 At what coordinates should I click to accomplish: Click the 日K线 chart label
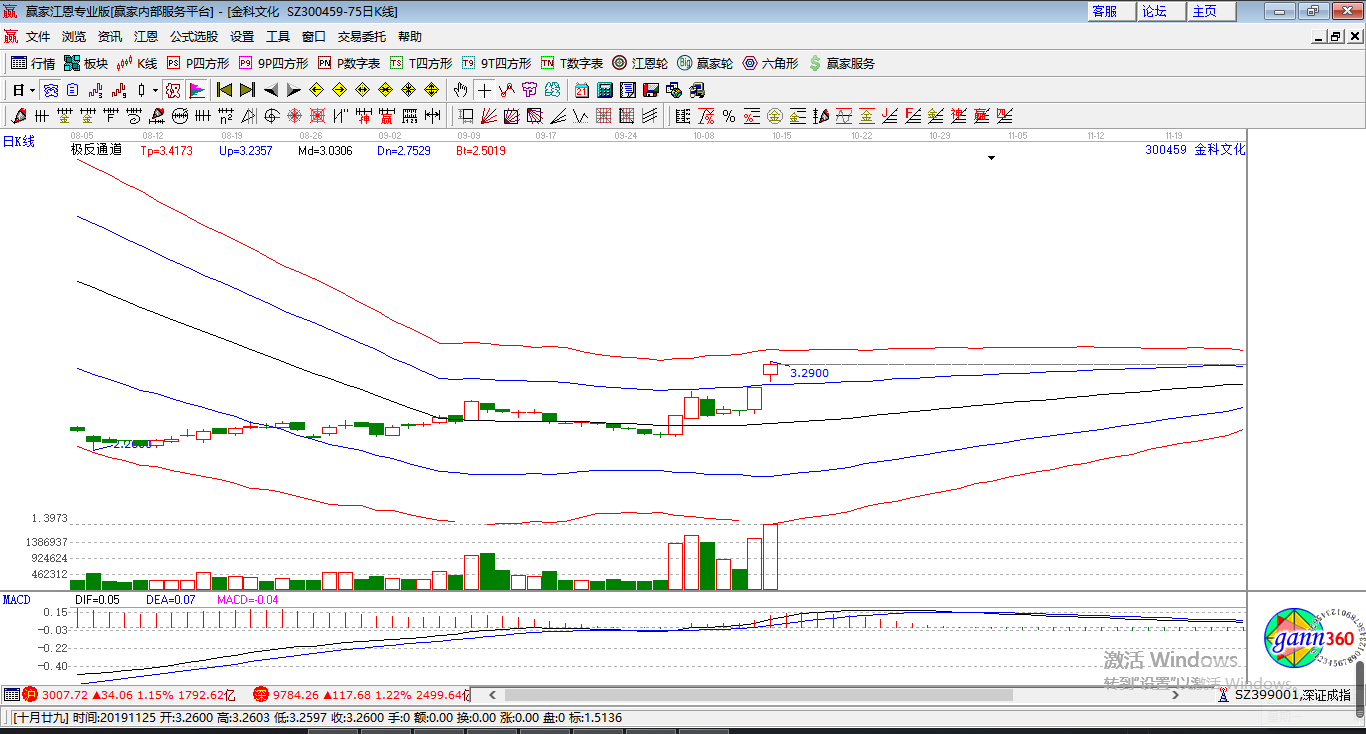(x=18, y=141)
